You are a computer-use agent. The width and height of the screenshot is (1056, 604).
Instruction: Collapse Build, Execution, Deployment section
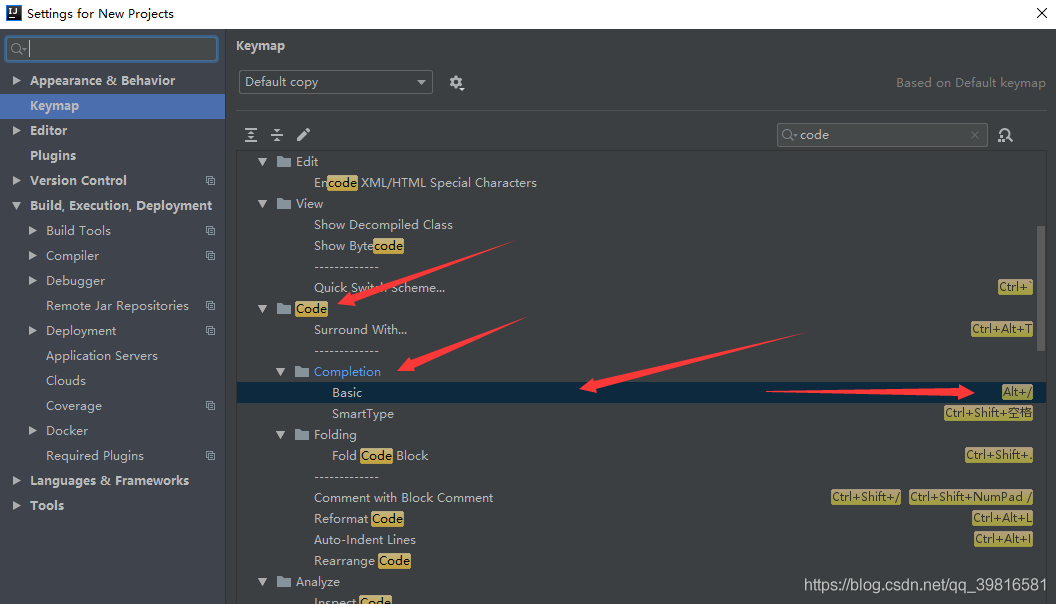(x=16, y=205)
